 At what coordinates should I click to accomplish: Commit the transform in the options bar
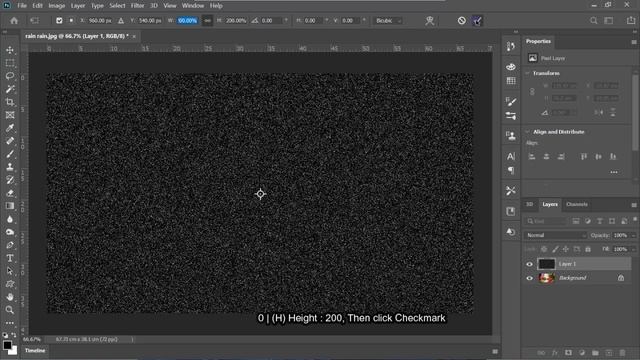477,20
